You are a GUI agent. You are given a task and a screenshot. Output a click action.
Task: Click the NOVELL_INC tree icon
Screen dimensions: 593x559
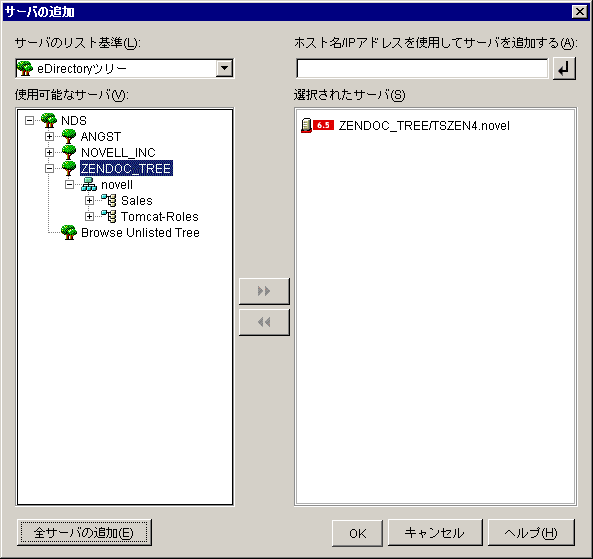coord(69,152)
